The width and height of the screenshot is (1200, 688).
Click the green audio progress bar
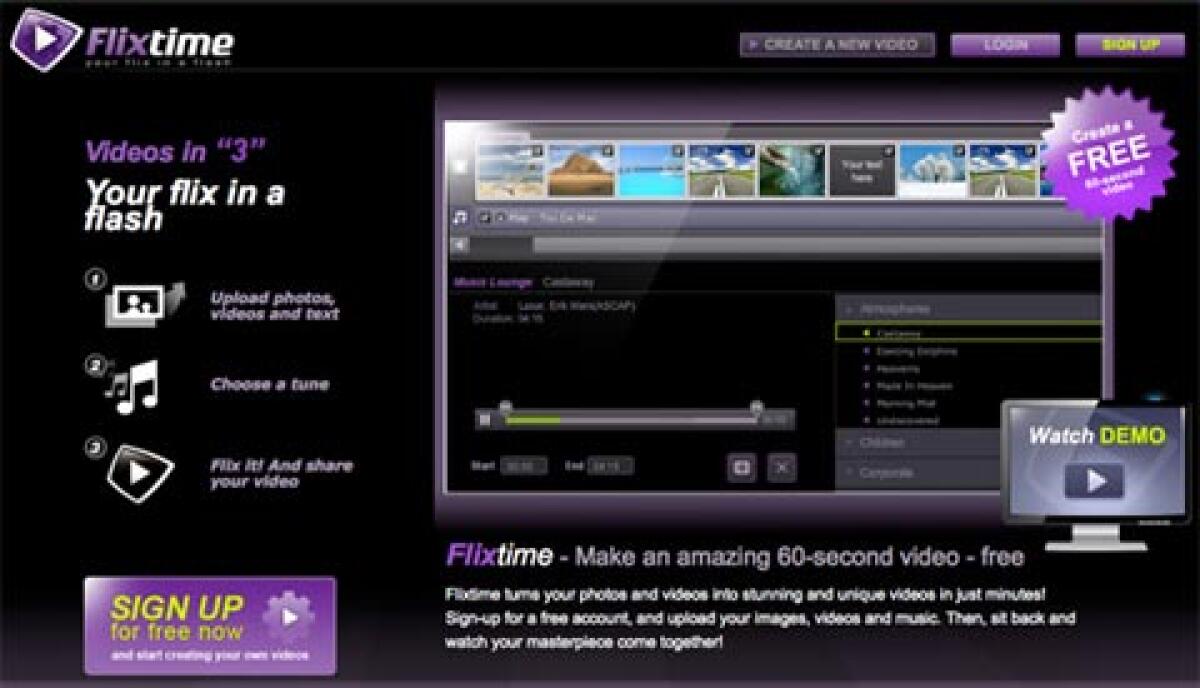(532, 421)
